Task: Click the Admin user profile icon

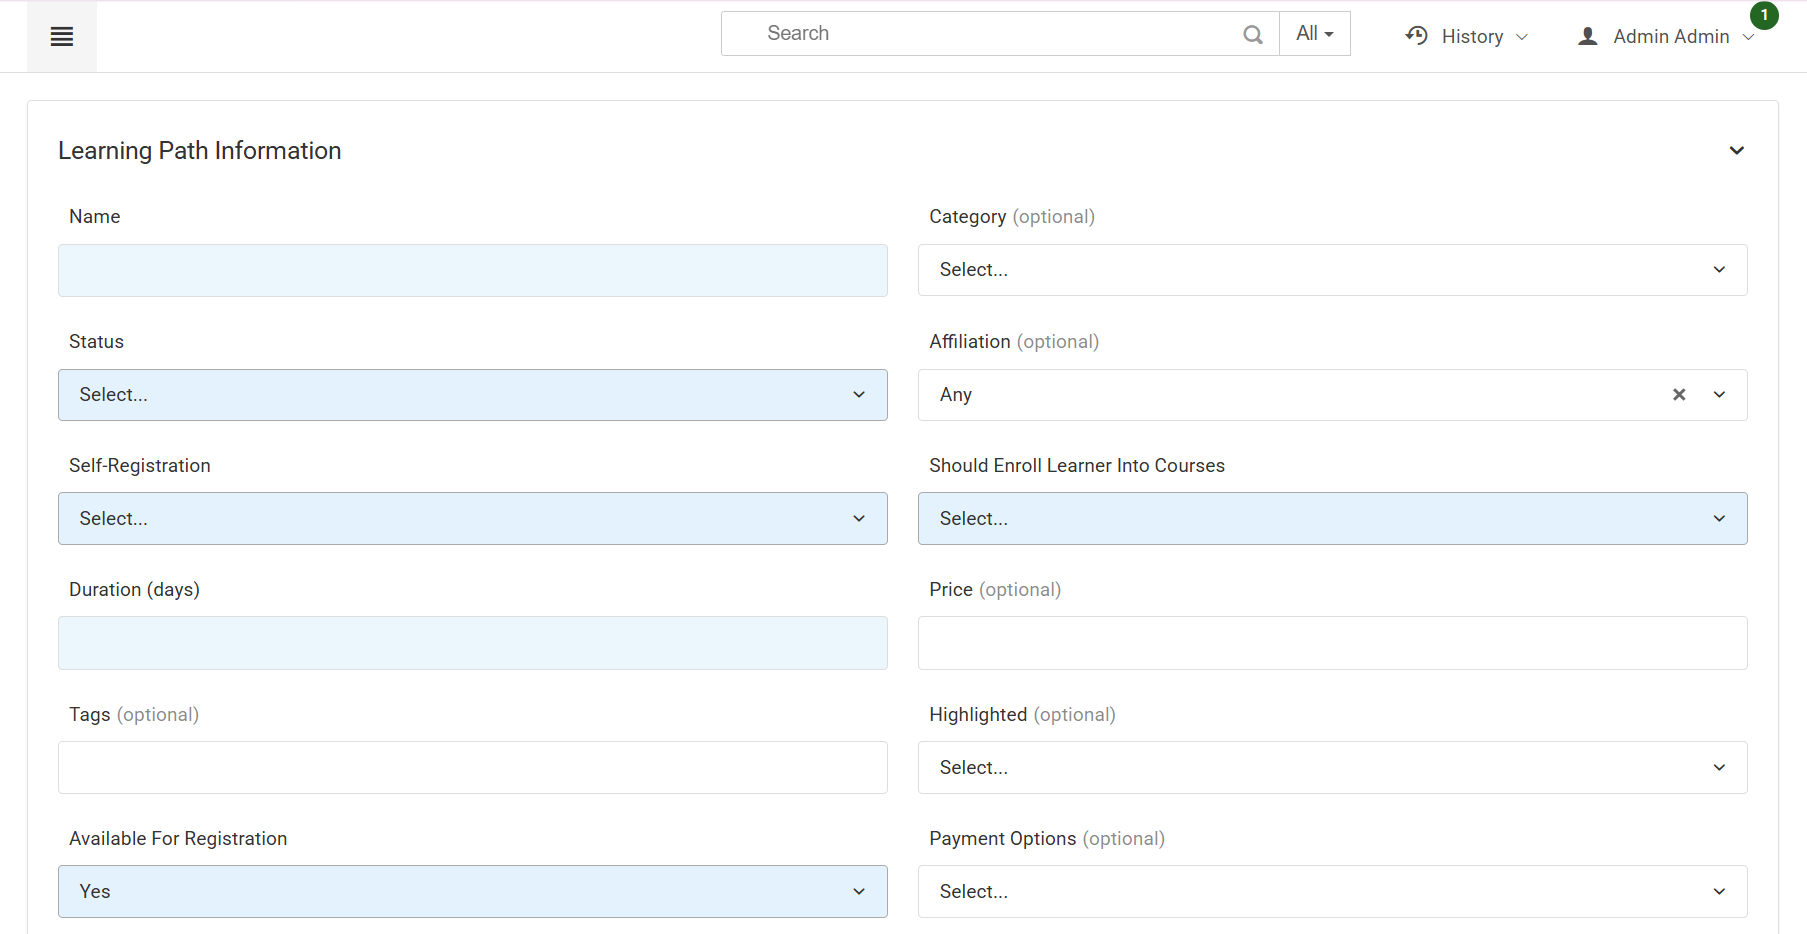Action: [x=1587, y=37]
